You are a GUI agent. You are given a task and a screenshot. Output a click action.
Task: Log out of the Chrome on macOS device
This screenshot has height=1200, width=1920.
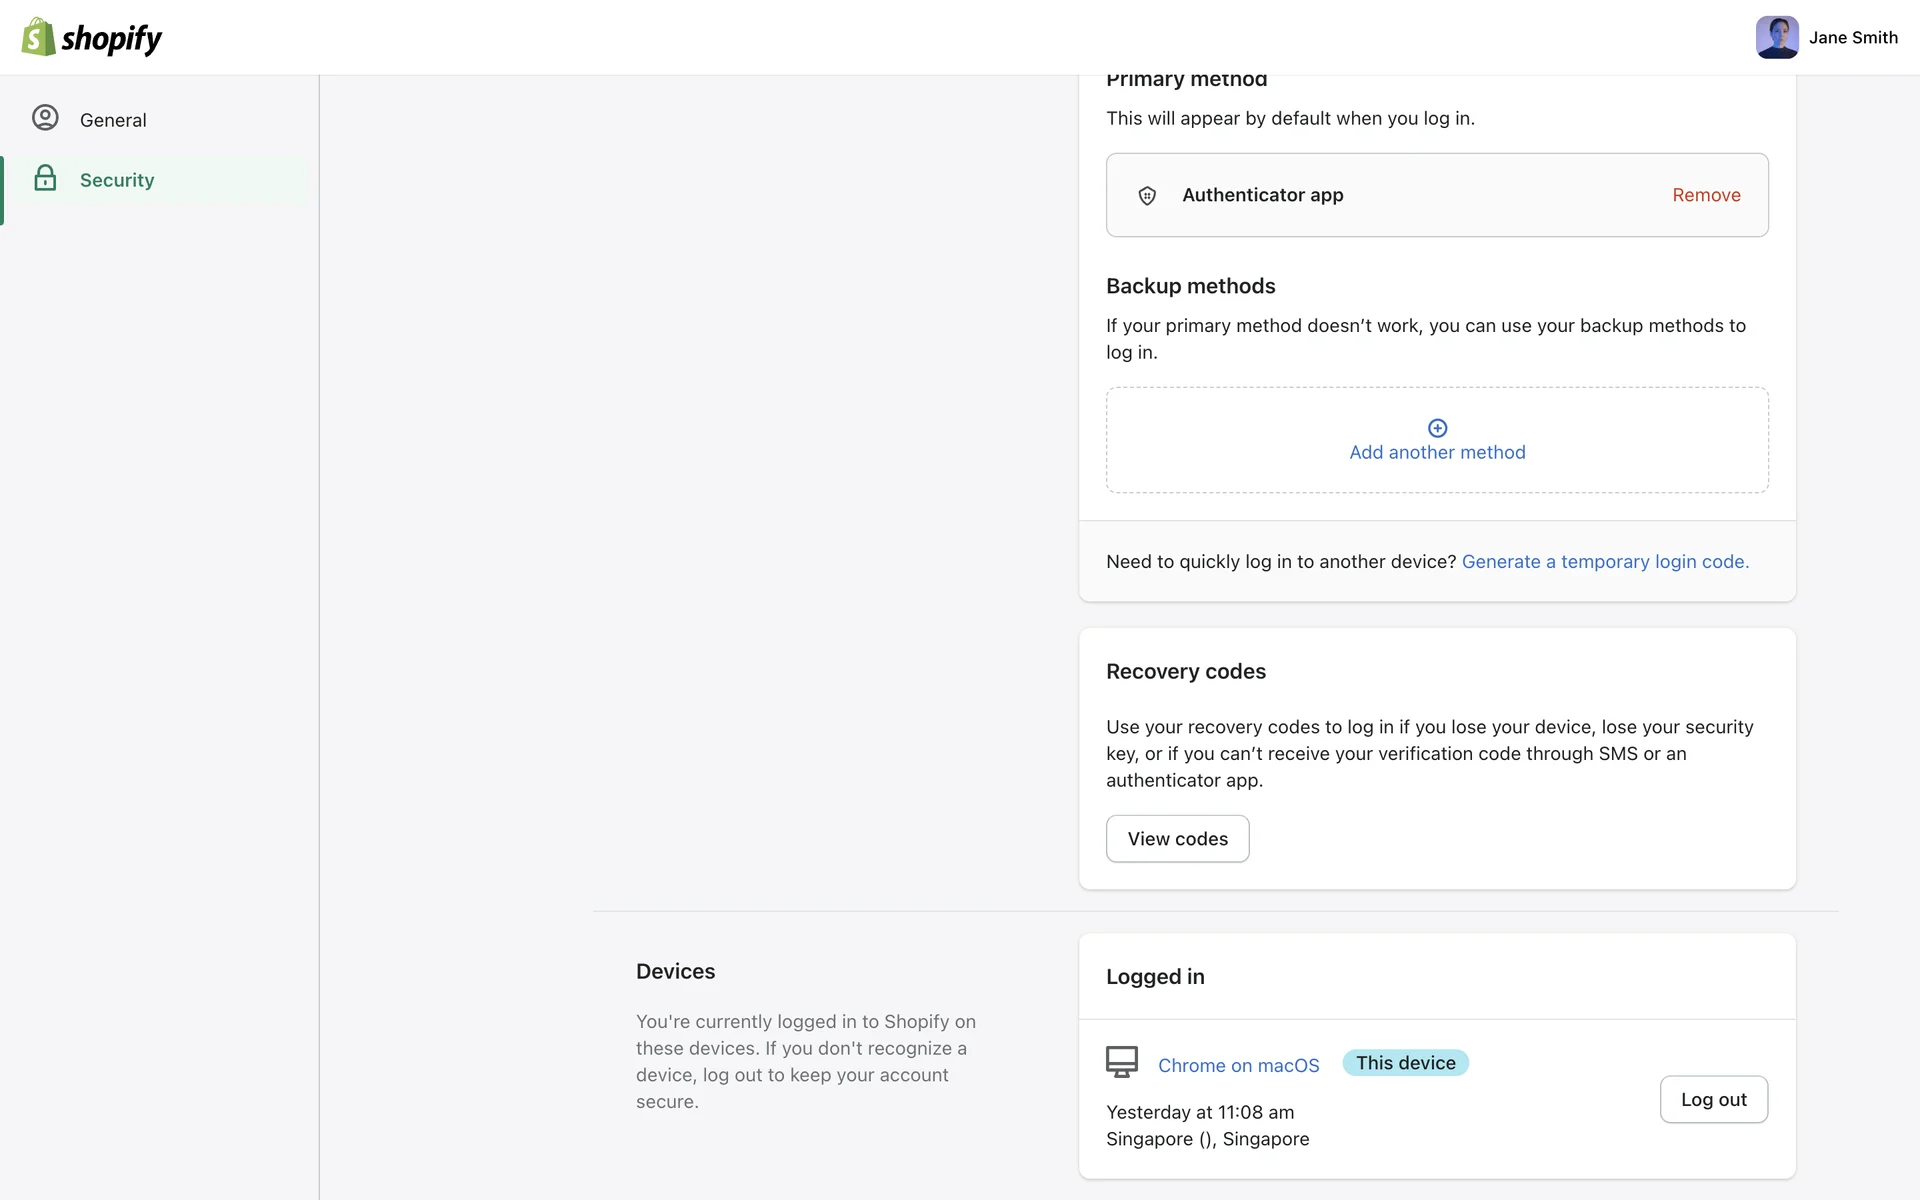(1712, 1099)
